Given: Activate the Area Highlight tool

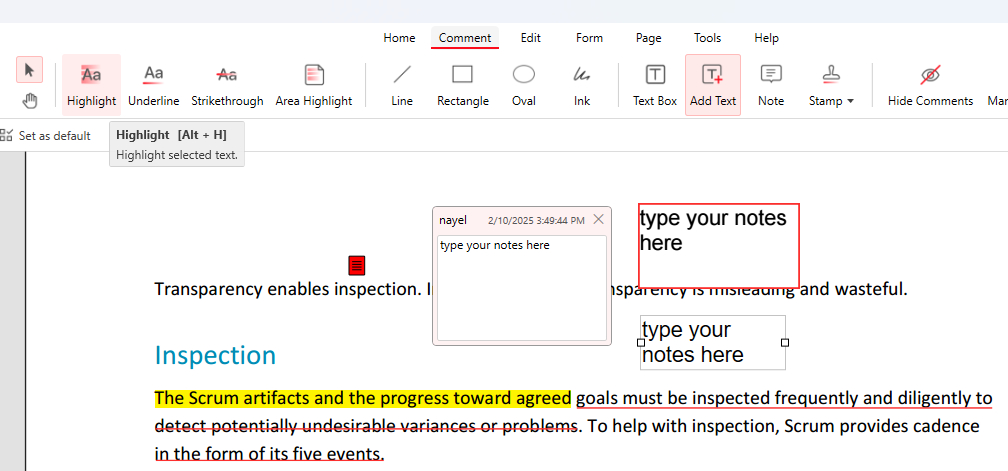Looking at the screenshot, I should tap(313, 84).
